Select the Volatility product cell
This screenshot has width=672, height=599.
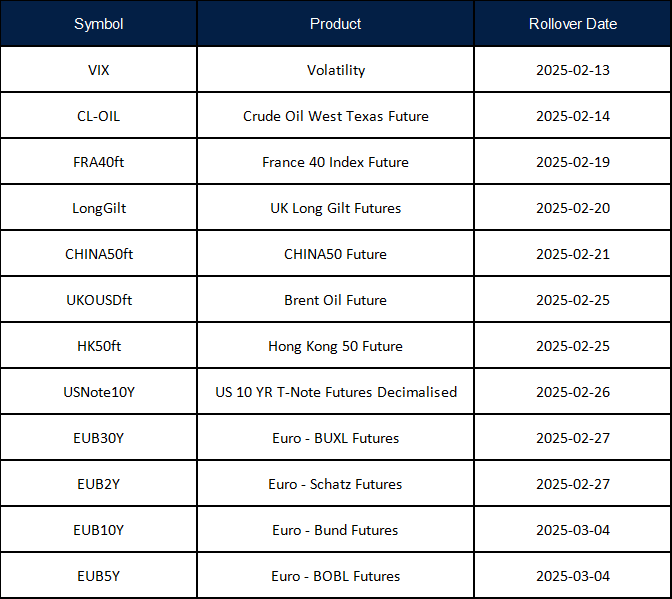tap(336, 70)
